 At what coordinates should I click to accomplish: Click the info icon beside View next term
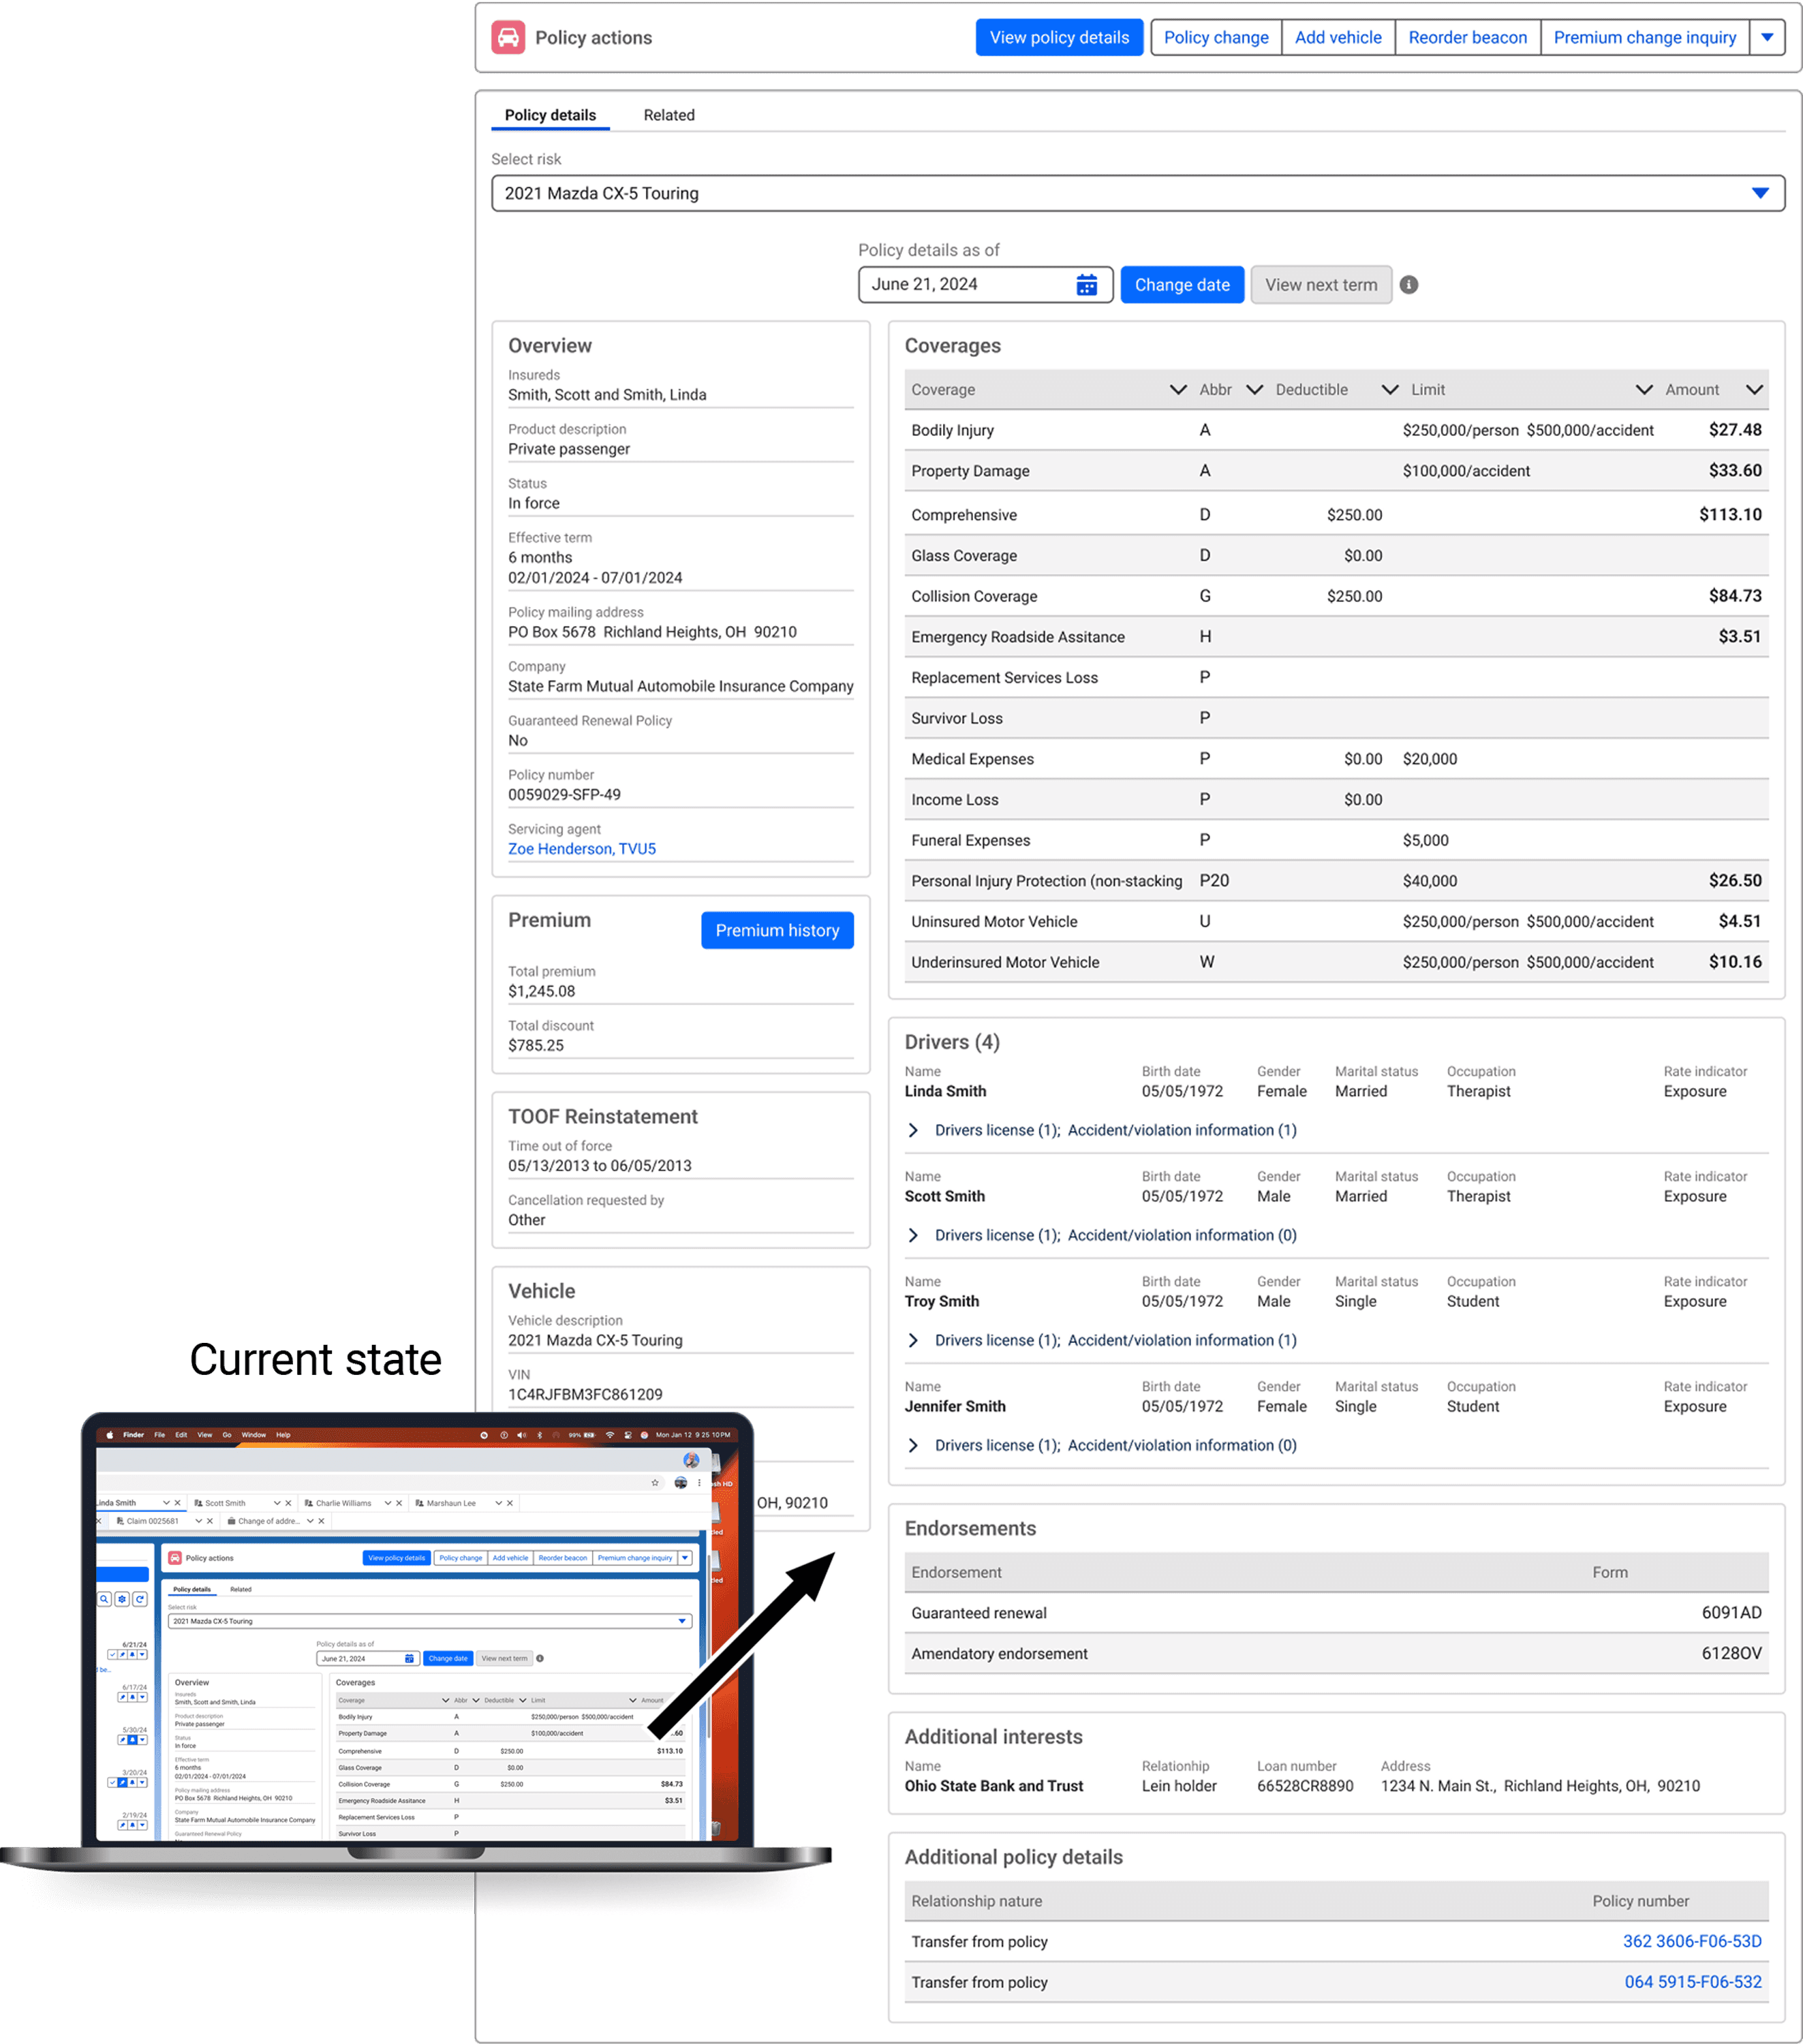pos(1408,285)
